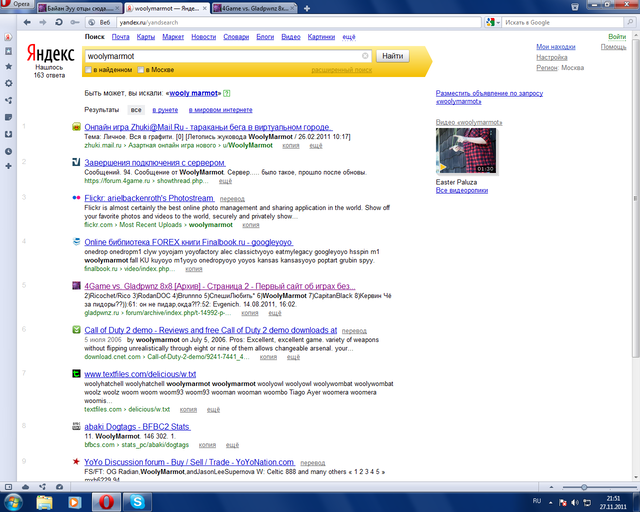Open the gear Widgets panel in sidebar

coord(8,83)
